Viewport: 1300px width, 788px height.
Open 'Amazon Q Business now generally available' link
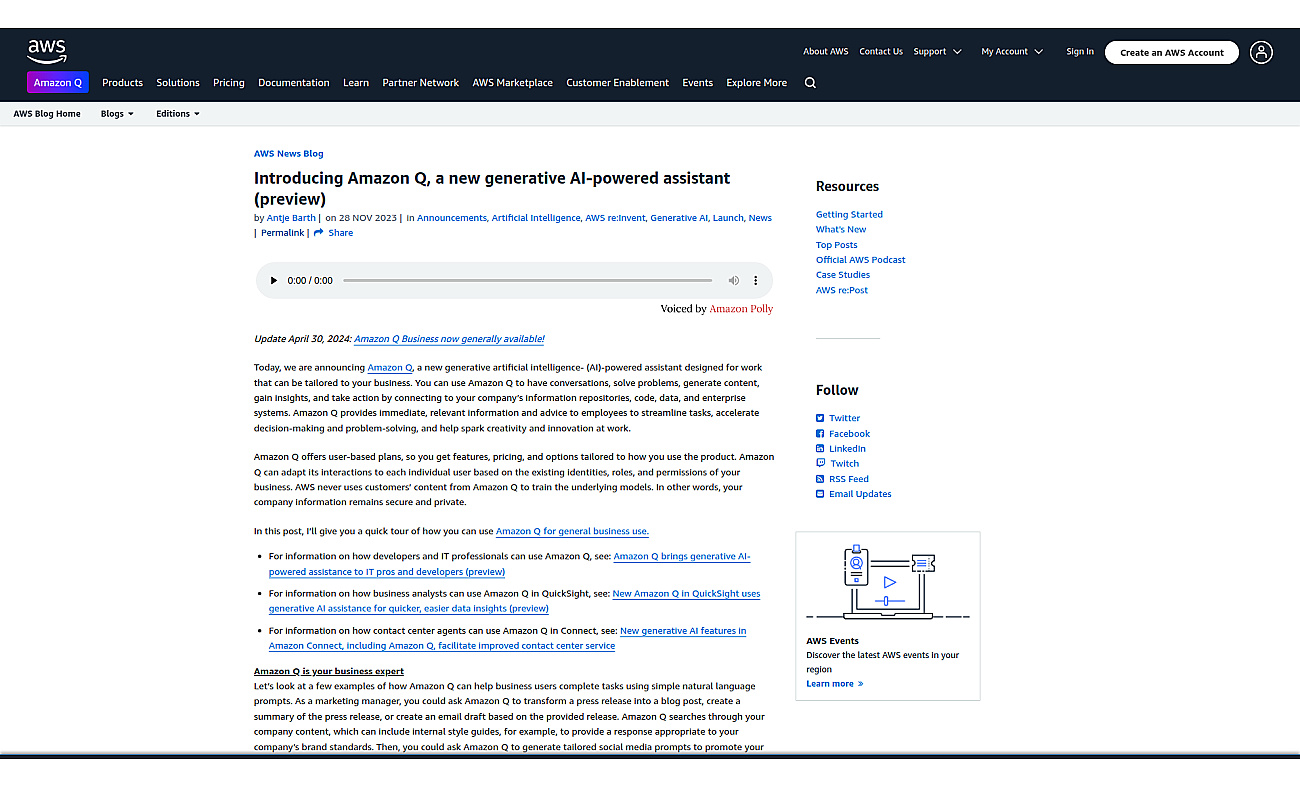(449, 339)
